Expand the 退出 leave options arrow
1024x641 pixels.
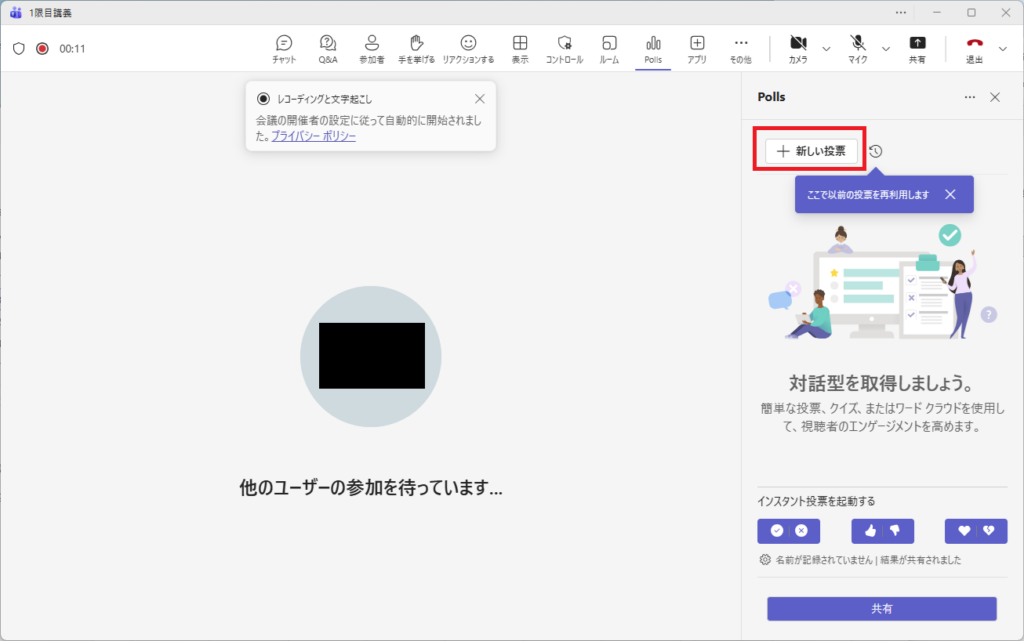pyautogui.click(x=1003, y=48)
